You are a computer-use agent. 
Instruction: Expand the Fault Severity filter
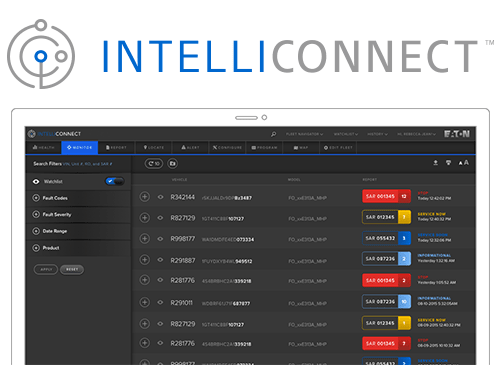pos(36,214)
